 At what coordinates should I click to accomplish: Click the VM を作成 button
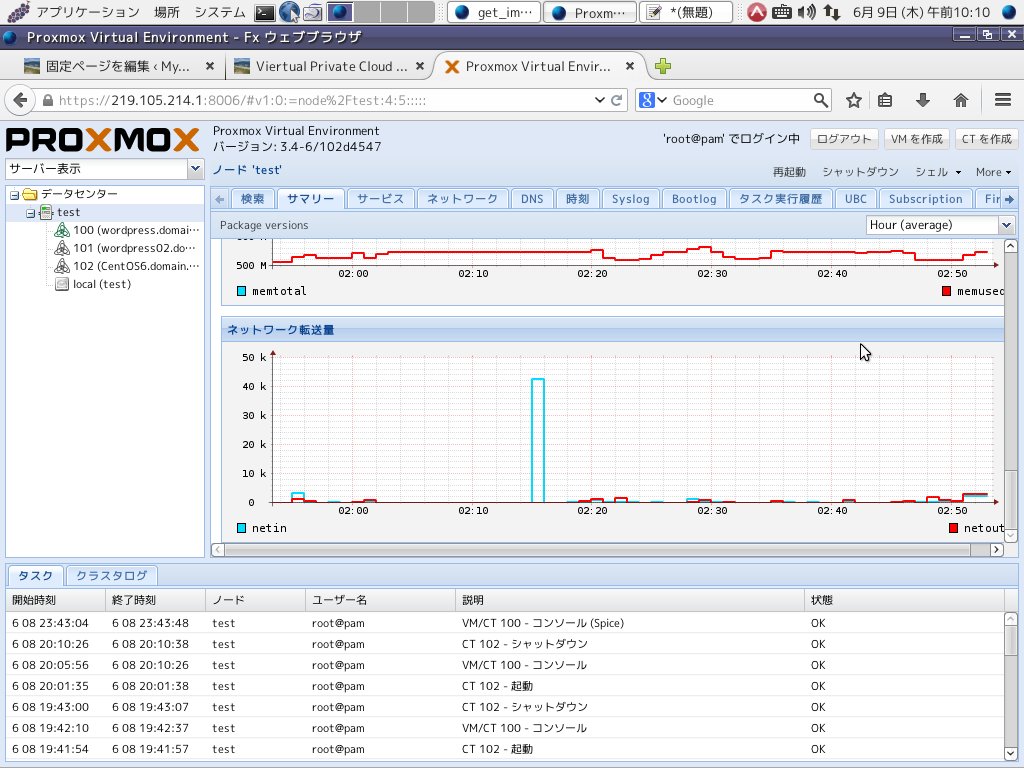[916, 139]
